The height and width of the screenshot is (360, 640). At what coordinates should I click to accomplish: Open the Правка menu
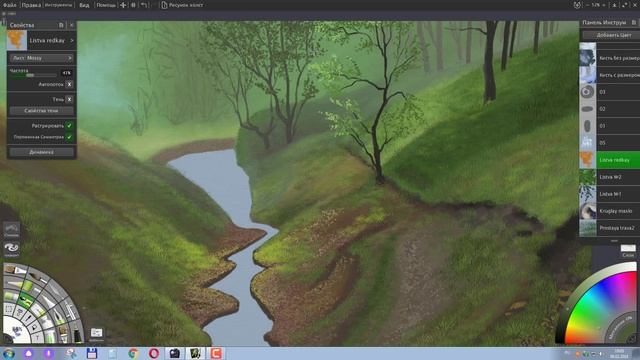click(x=31, y=5)
